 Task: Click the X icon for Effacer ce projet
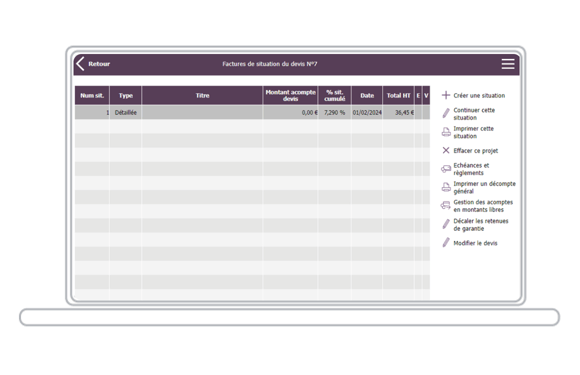pyautogui.click(x=446, y=151)
